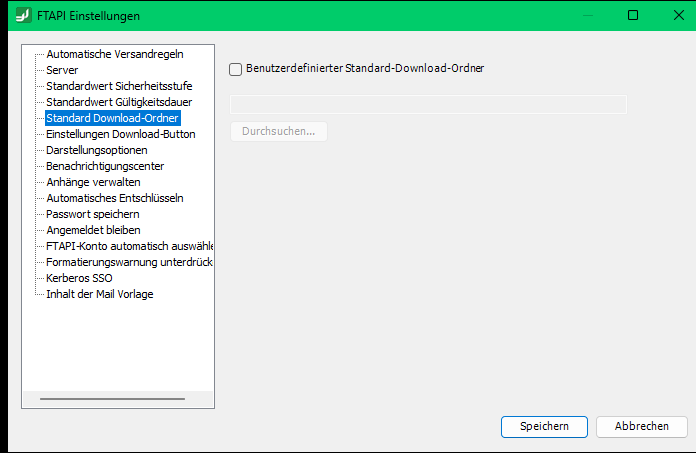
Task: Select Anhänge verwalten entry
Action: pos(93,182)
